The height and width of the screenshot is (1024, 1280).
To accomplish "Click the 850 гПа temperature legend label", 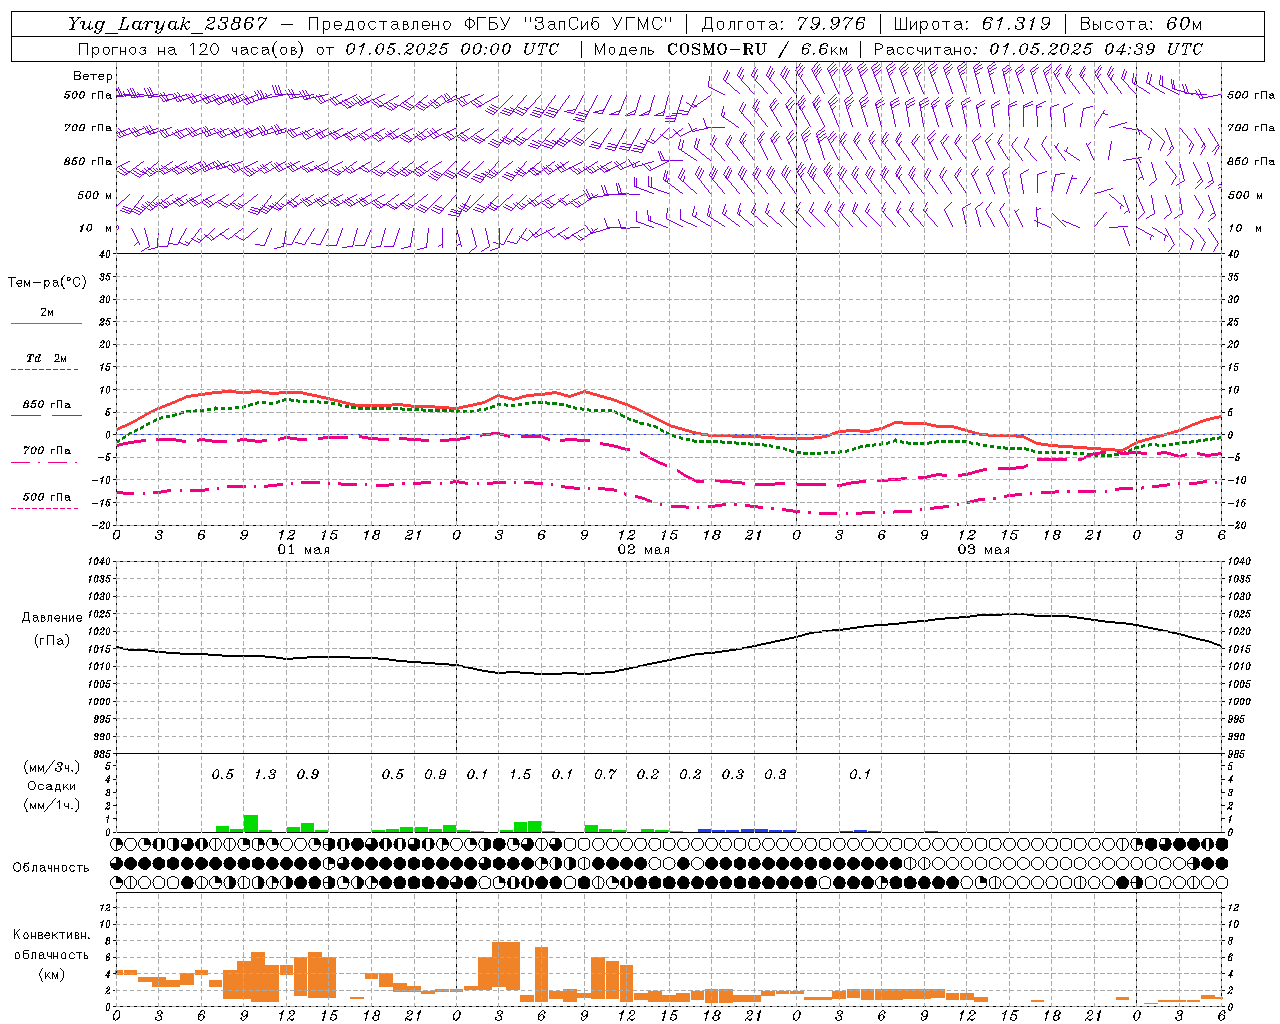I will 47,405.
